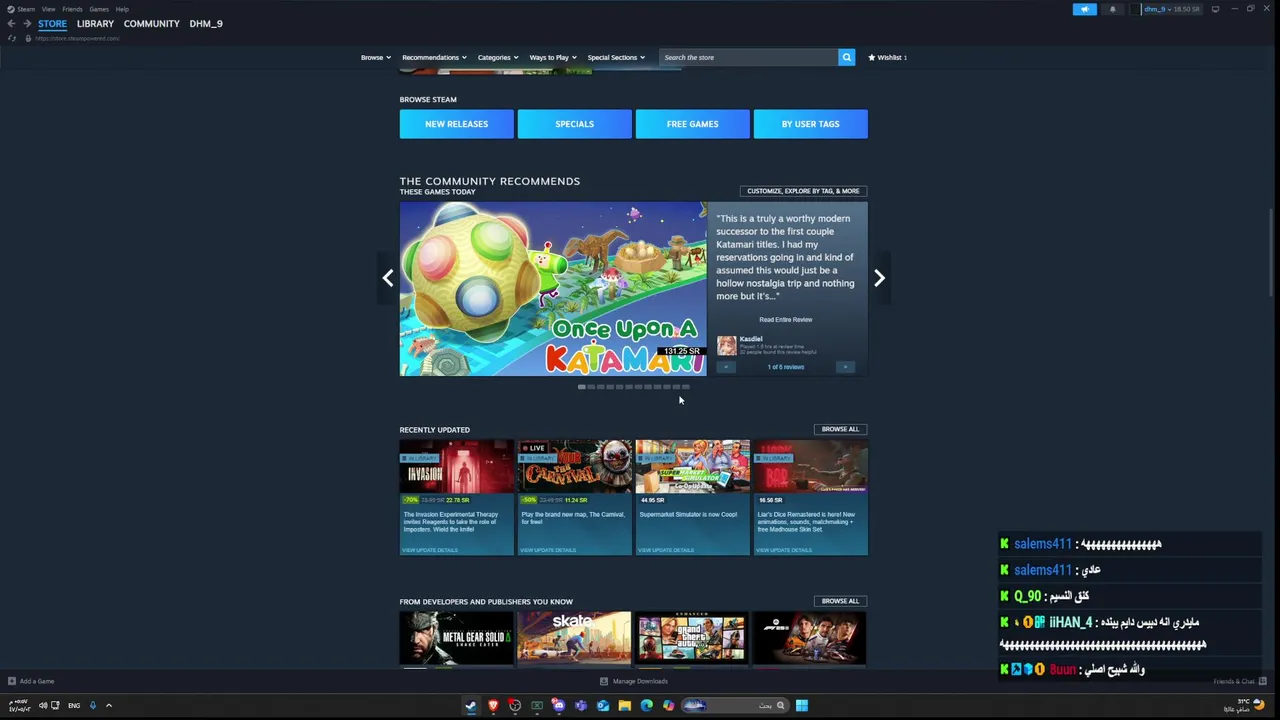The width and height of the screenshot is (1280, 720).
Task: Click the microphone tray icon
Action: tap(92, 705)
